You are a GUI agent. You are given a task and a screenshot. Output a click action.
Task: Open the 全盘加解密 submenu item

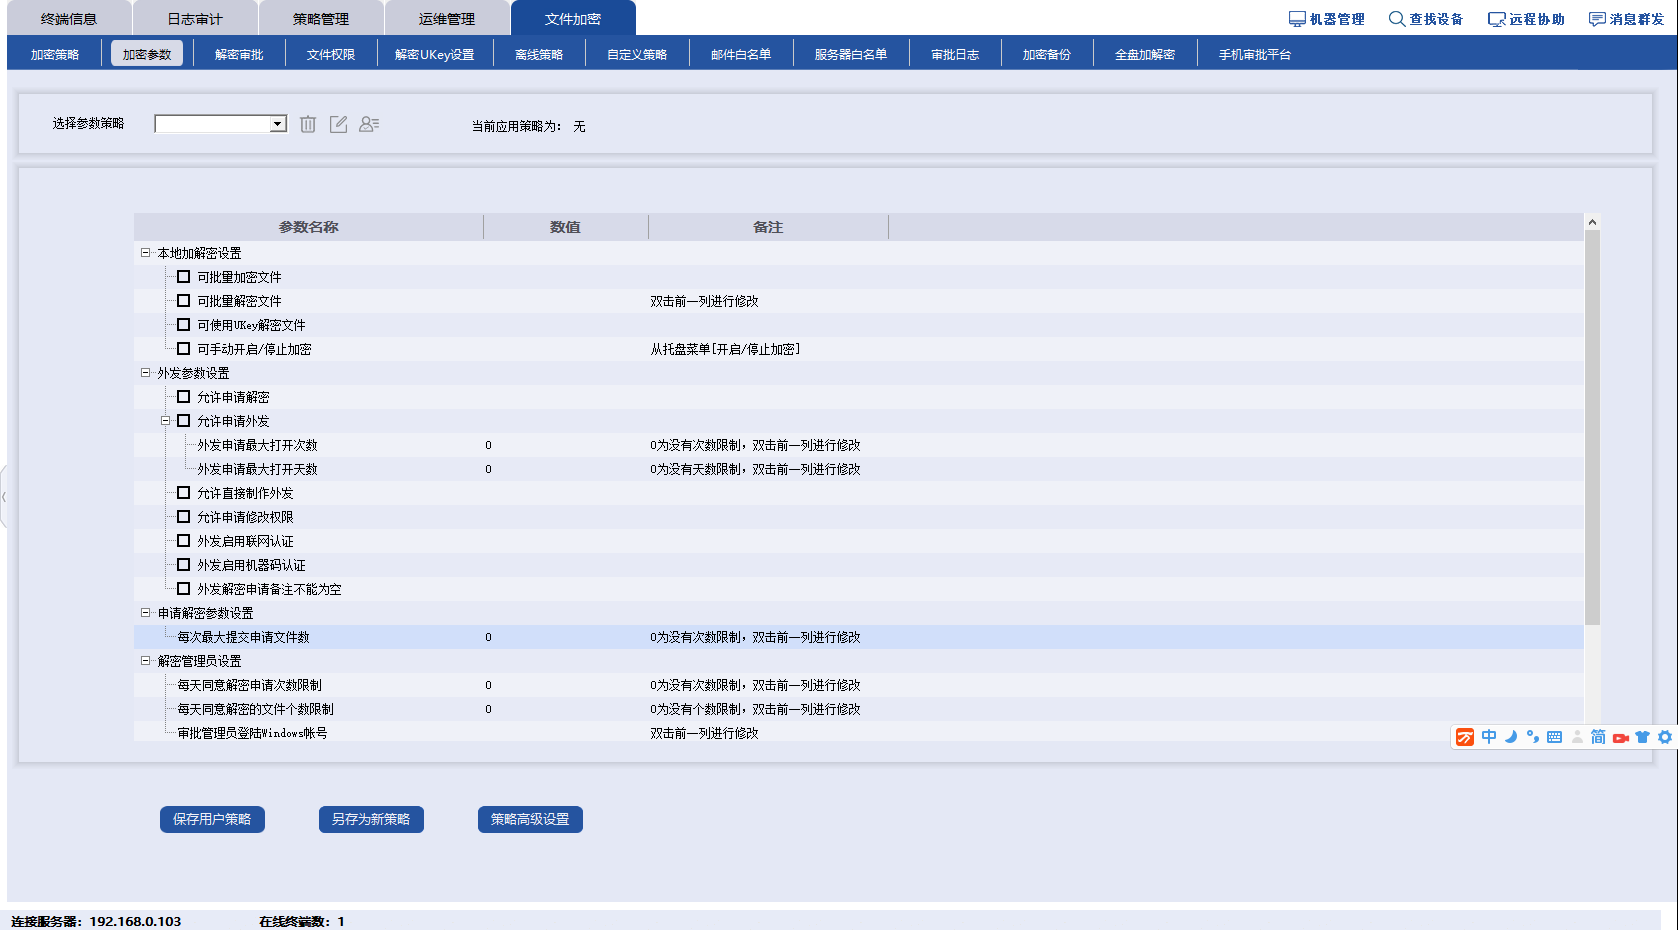click(x=1145, y=54)
